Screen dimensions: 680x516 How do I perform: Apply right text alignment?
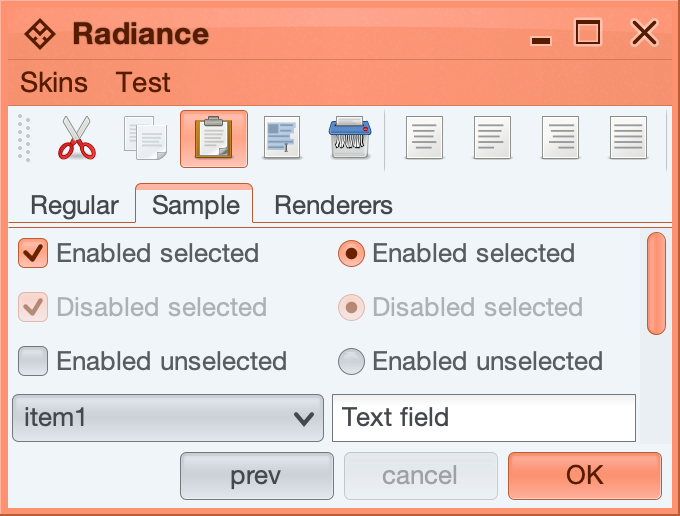coord(561,138)
